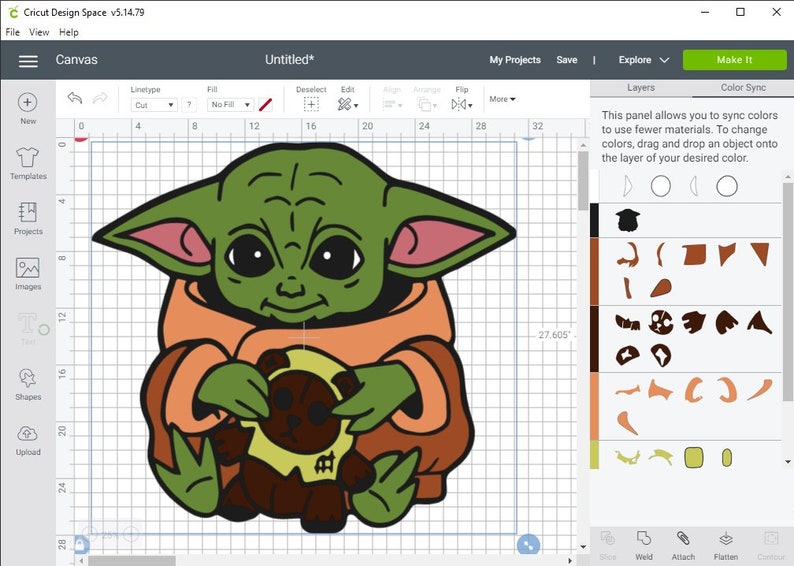This screenshot has width=794, height=566.
Task: Select the dark brown color bar
Action: pos(594,339)
